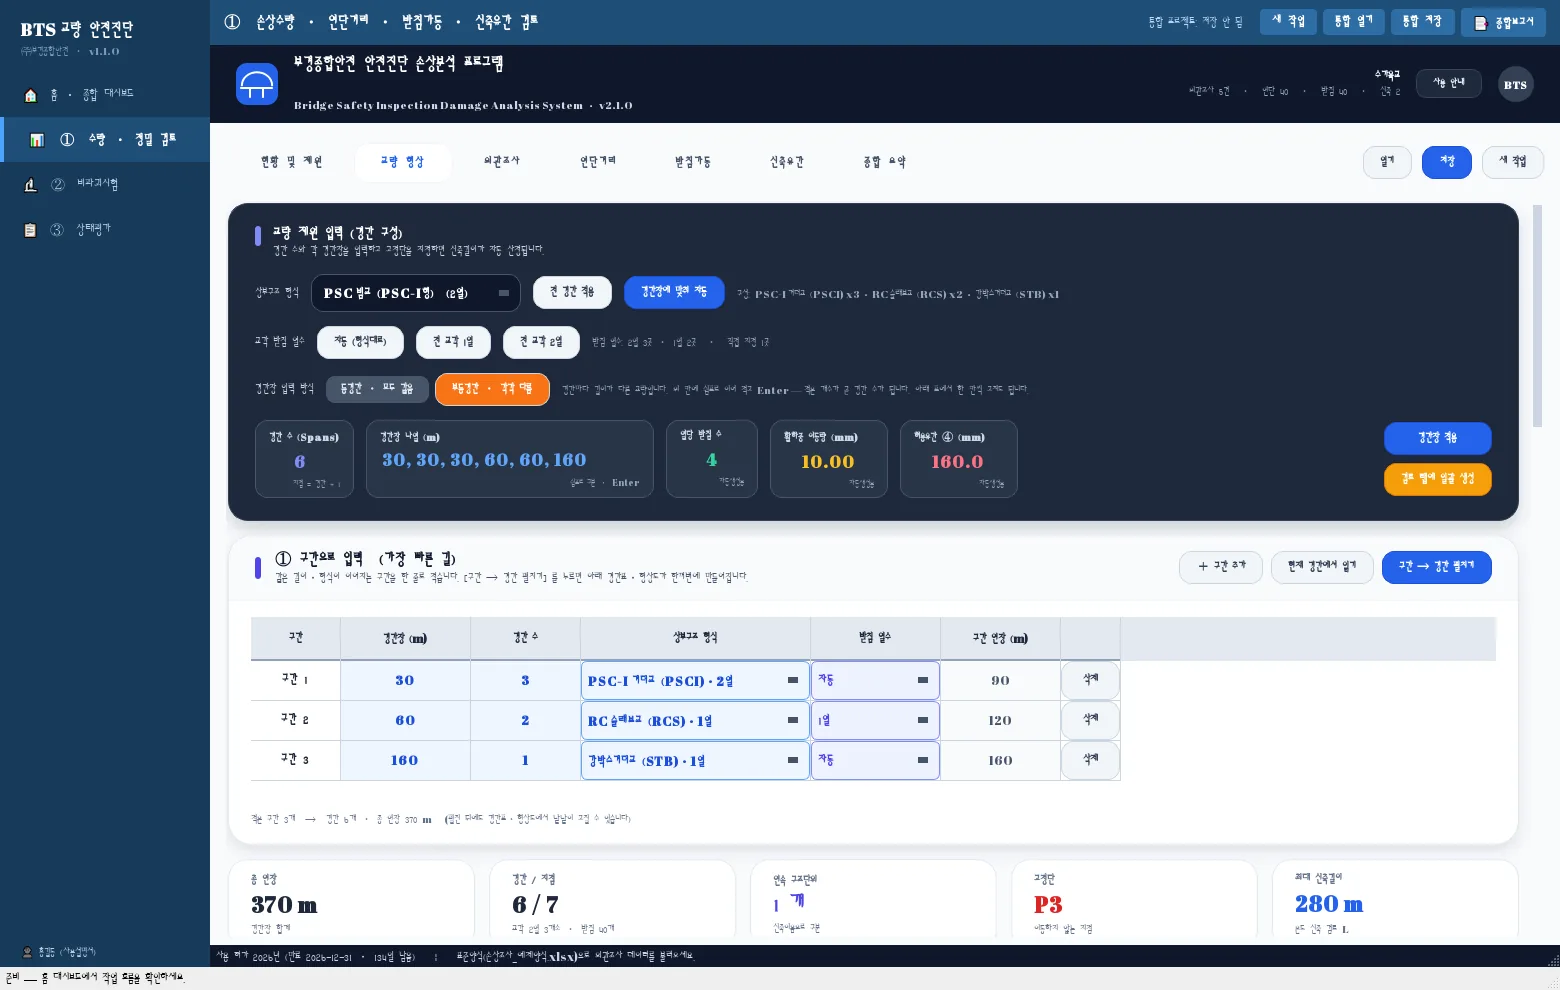
Task: Open the 강박스거더교 (STB) type dropdown
Action: coord(695,760)
